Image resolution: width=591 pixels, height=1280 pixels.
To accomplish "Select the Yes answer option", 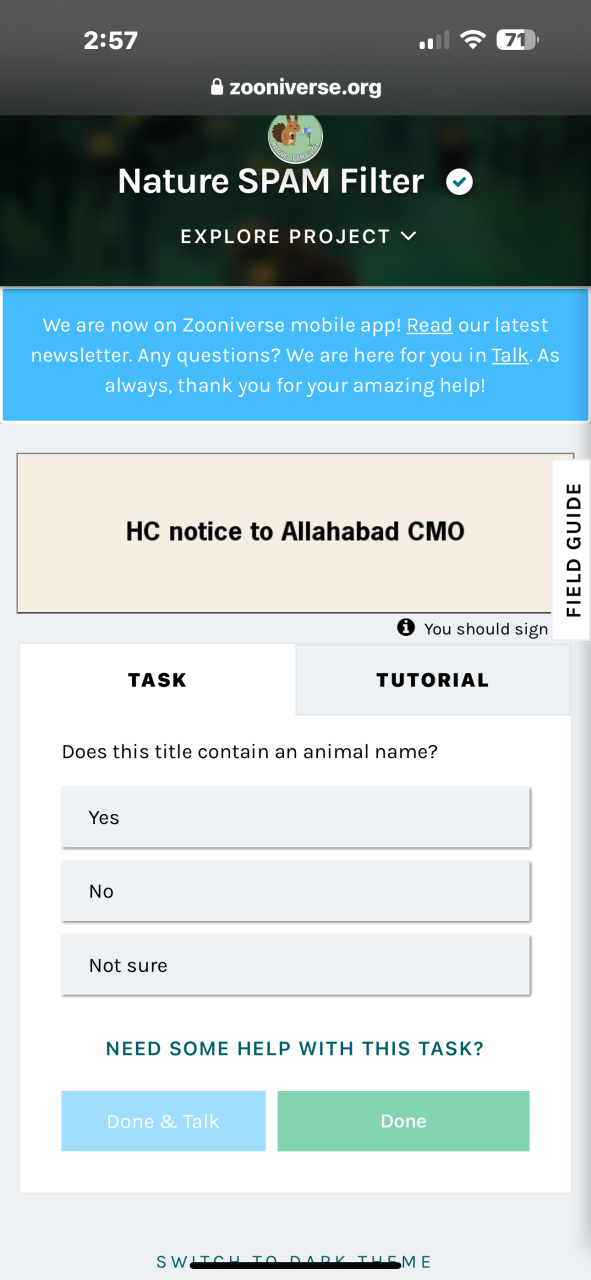I will [296, 817].
